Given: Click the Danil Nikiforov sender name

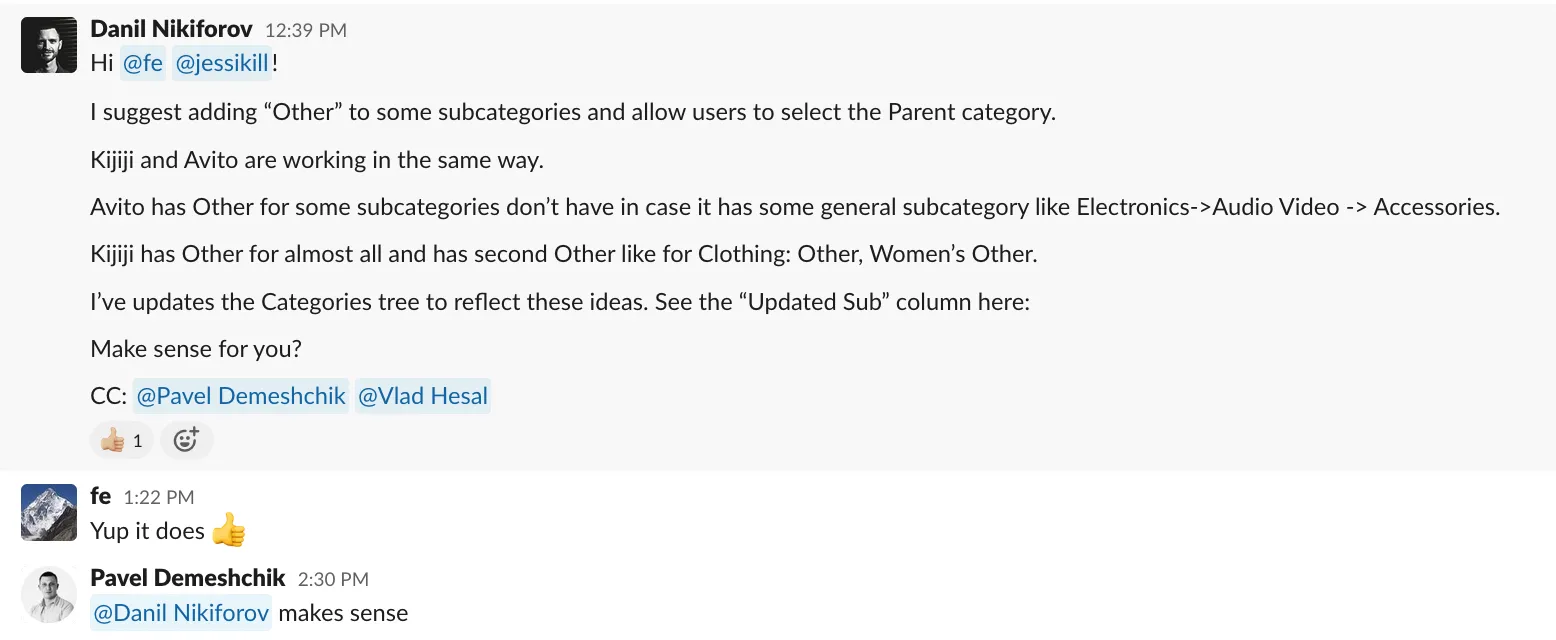Looking at the screenshot, I should pyautogui.click(x=171, y=29).
